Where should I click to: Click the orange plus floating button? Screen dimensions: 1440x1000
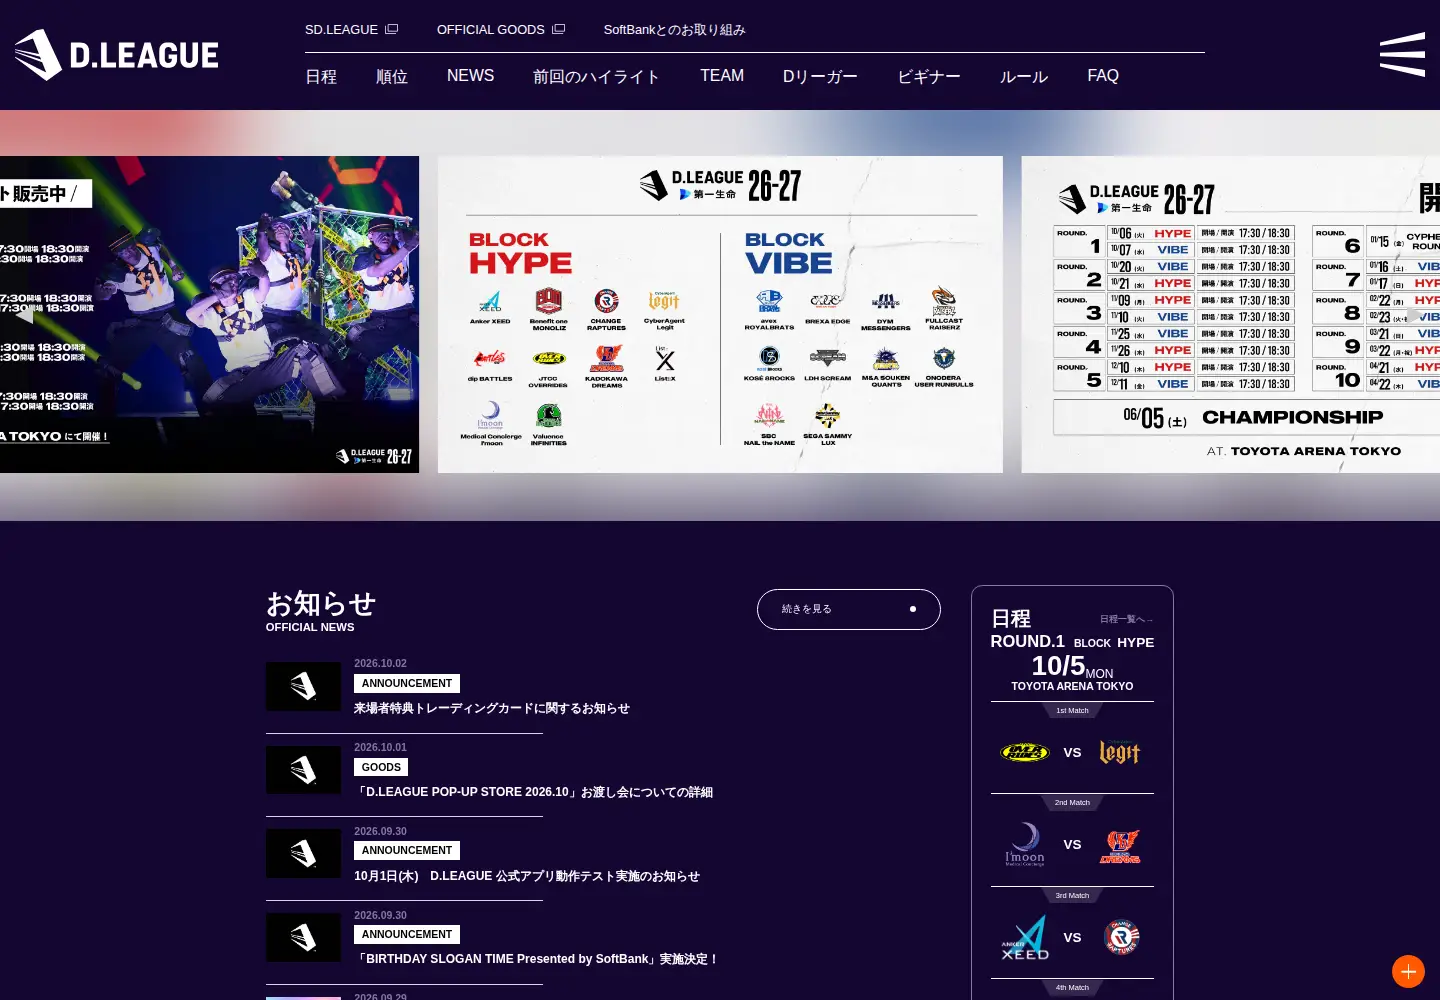pyautogui.click(x=1408, y=971)
